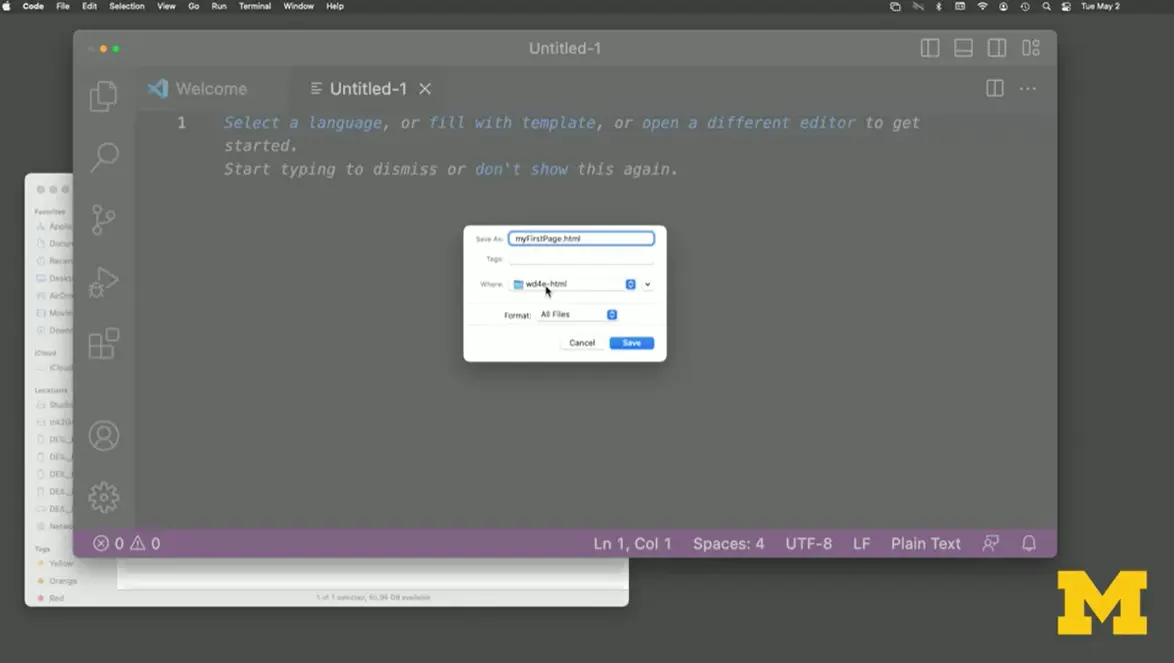Toggle the Primary Side Bar layout icon
The image size is (1174, 663).
(x=929, y=47)
